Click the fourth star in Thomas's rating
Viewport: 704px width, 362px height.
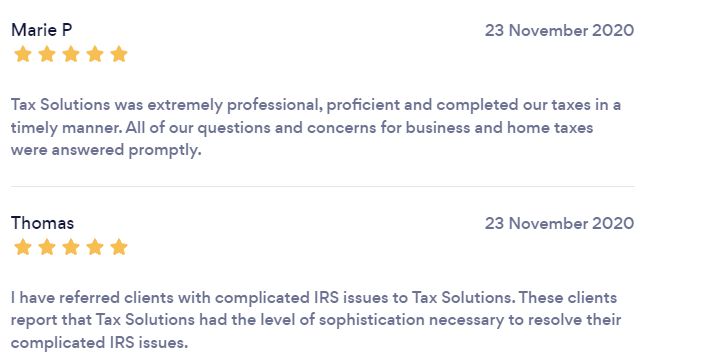[x=95, y=247]
